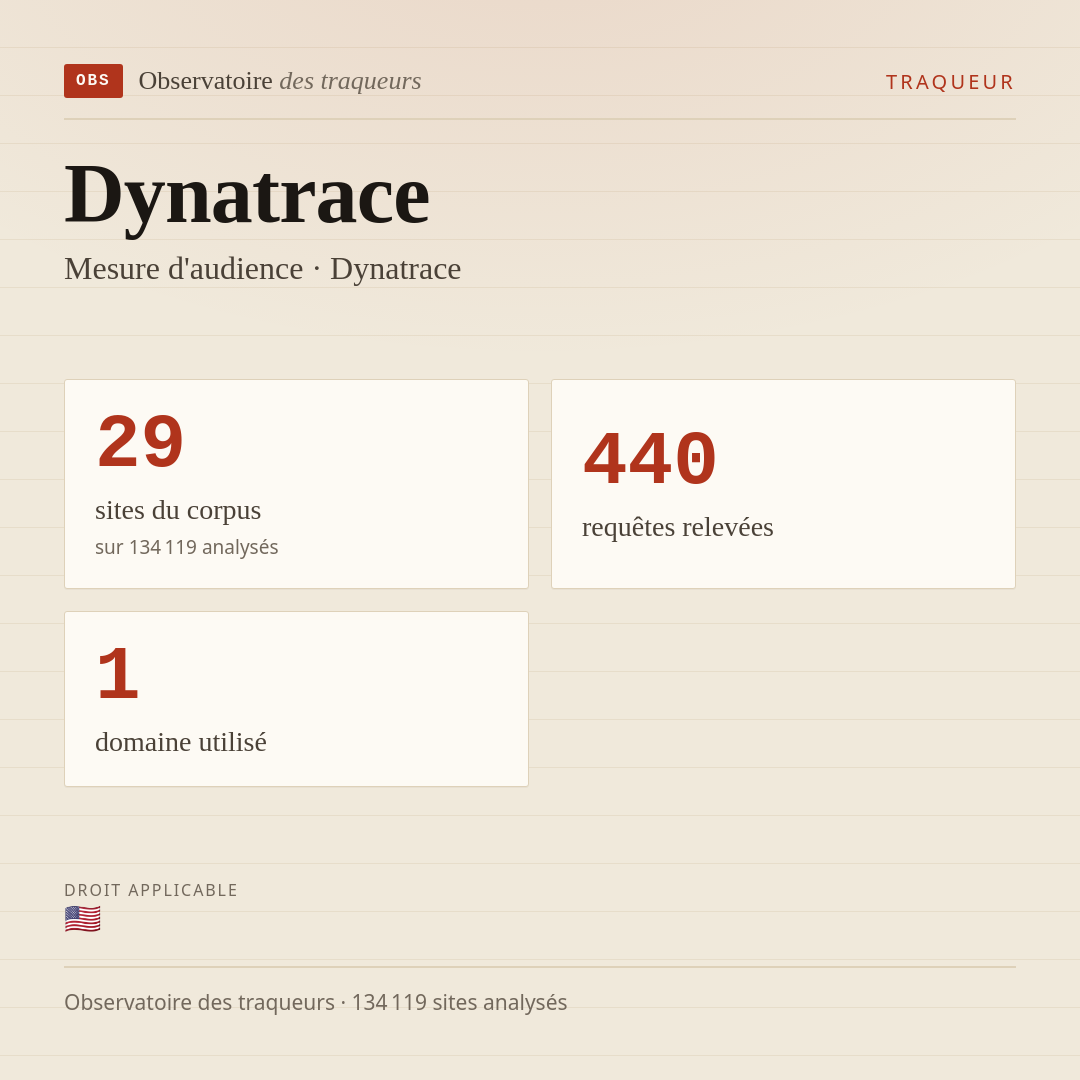Click the "sites du corpus" label
Viewport: 1080px width, 1080px height.
(x=178, y=510)
